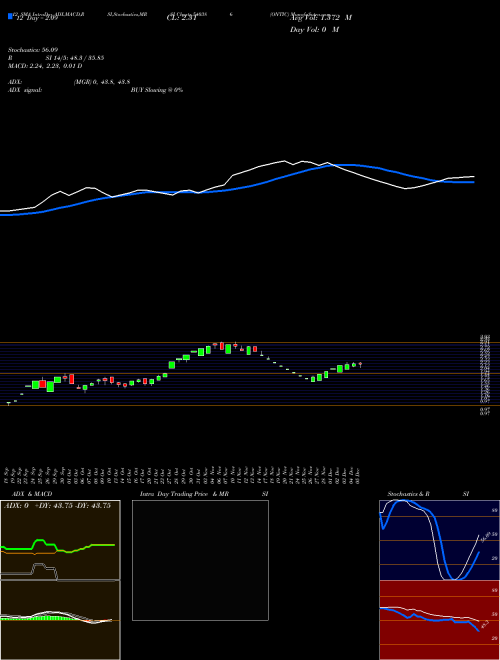Click the '(MGR) 0, 43.8, 43.8' ADX values

(x=102, y=82)
